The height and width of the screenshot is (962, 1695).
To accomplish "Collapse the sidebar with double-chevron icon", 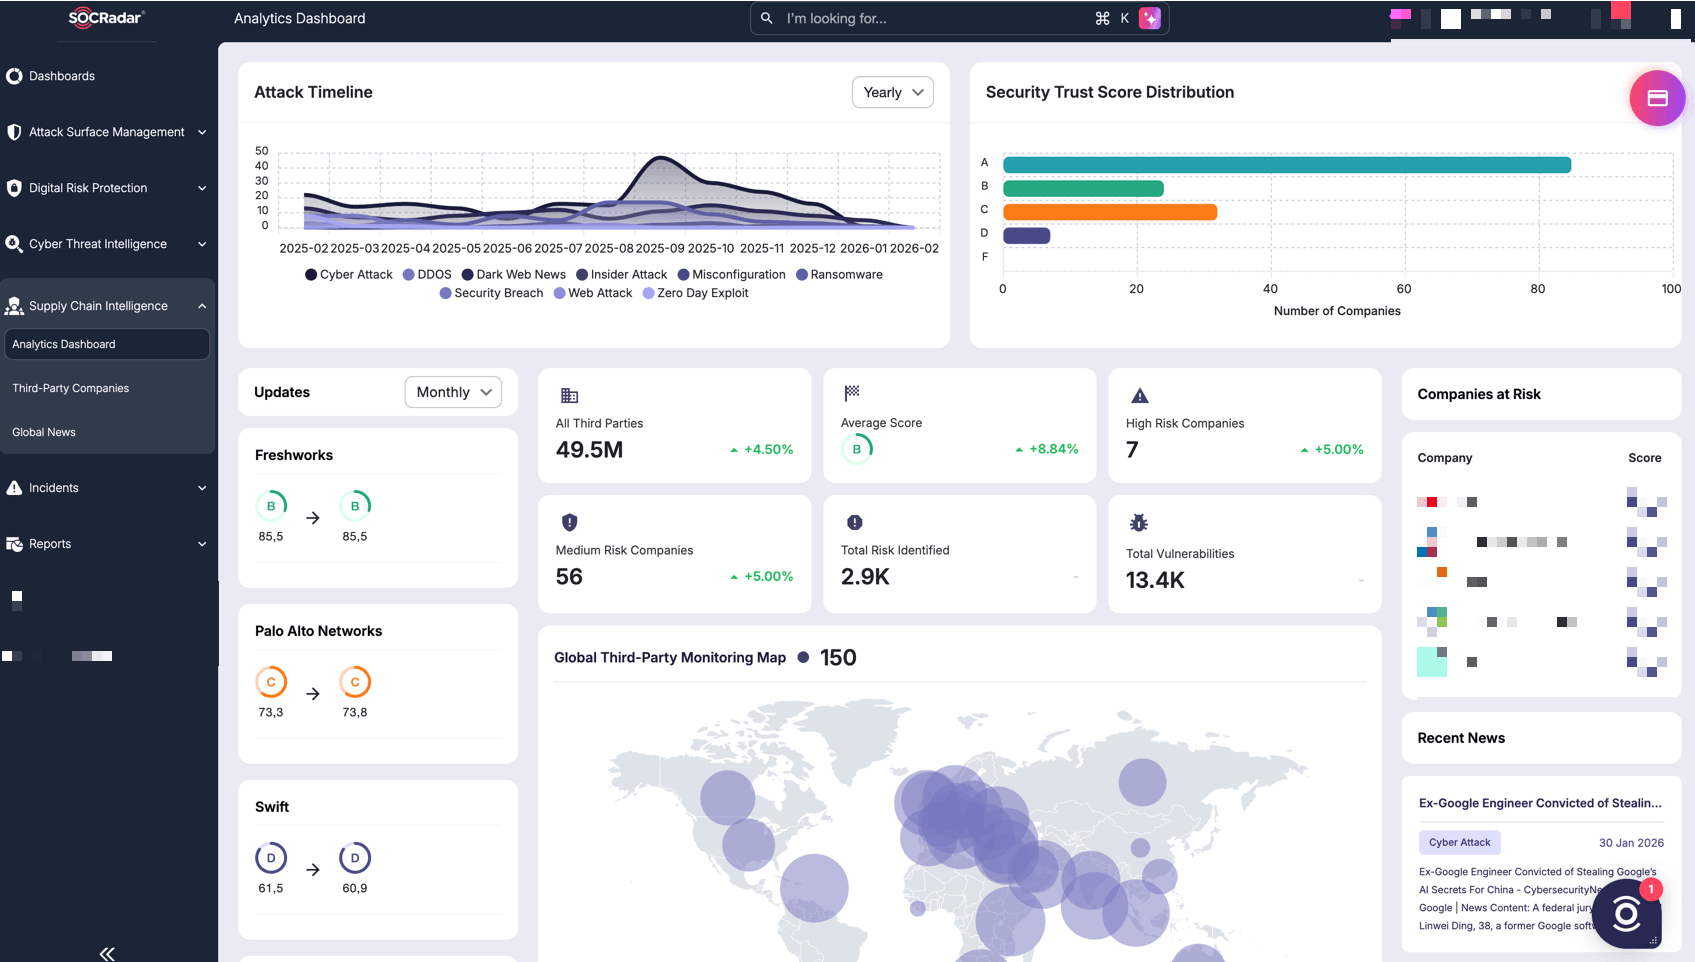I will 107,954.
